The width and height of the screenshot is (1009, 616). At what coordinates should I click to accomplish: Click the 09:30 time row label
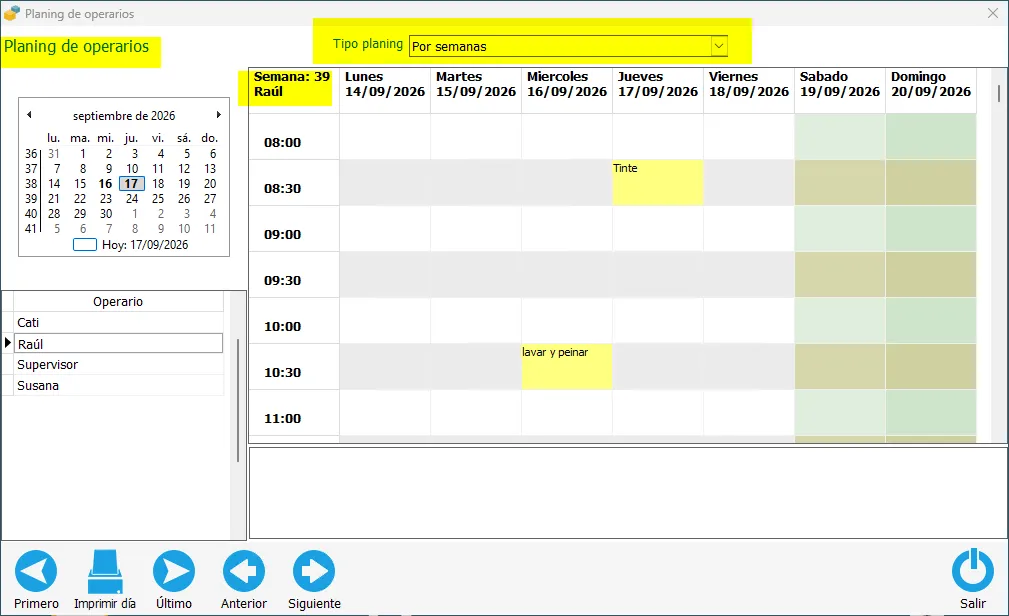pos(282,280)
